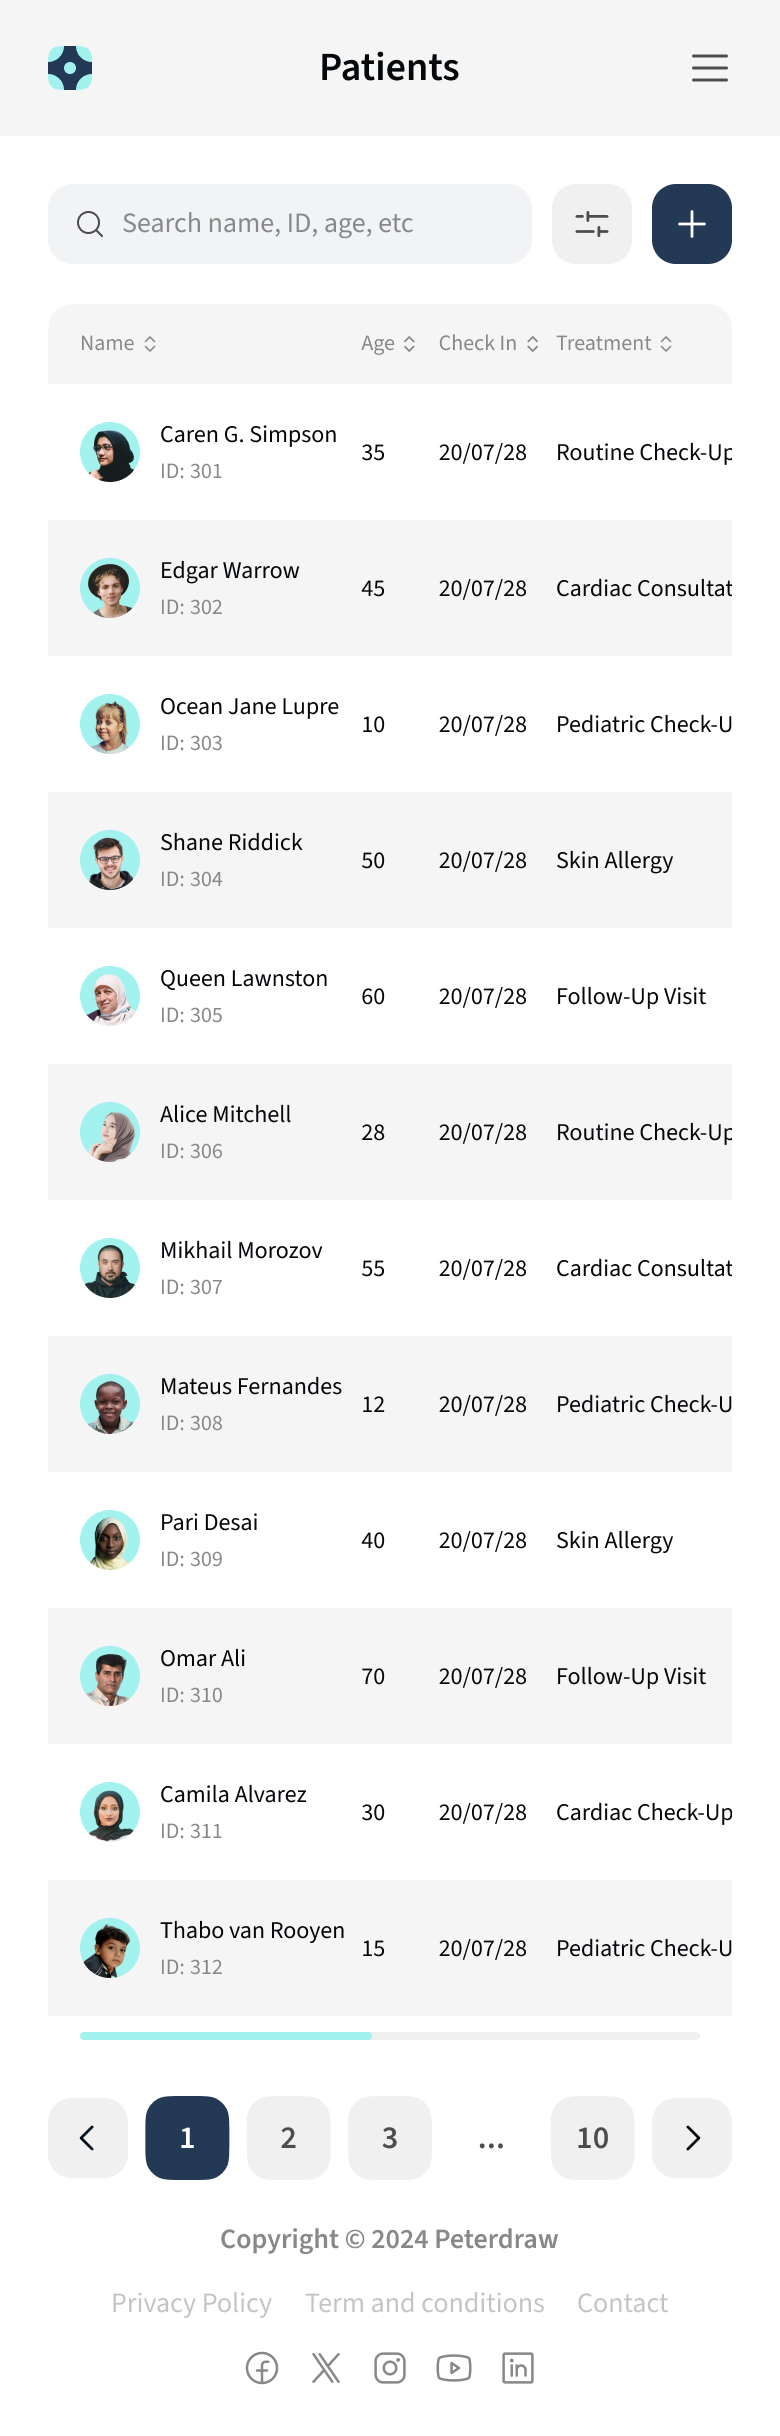The image size is (780, 2436).
Task: Open the LinkedIn icon
Action: 518,2368
